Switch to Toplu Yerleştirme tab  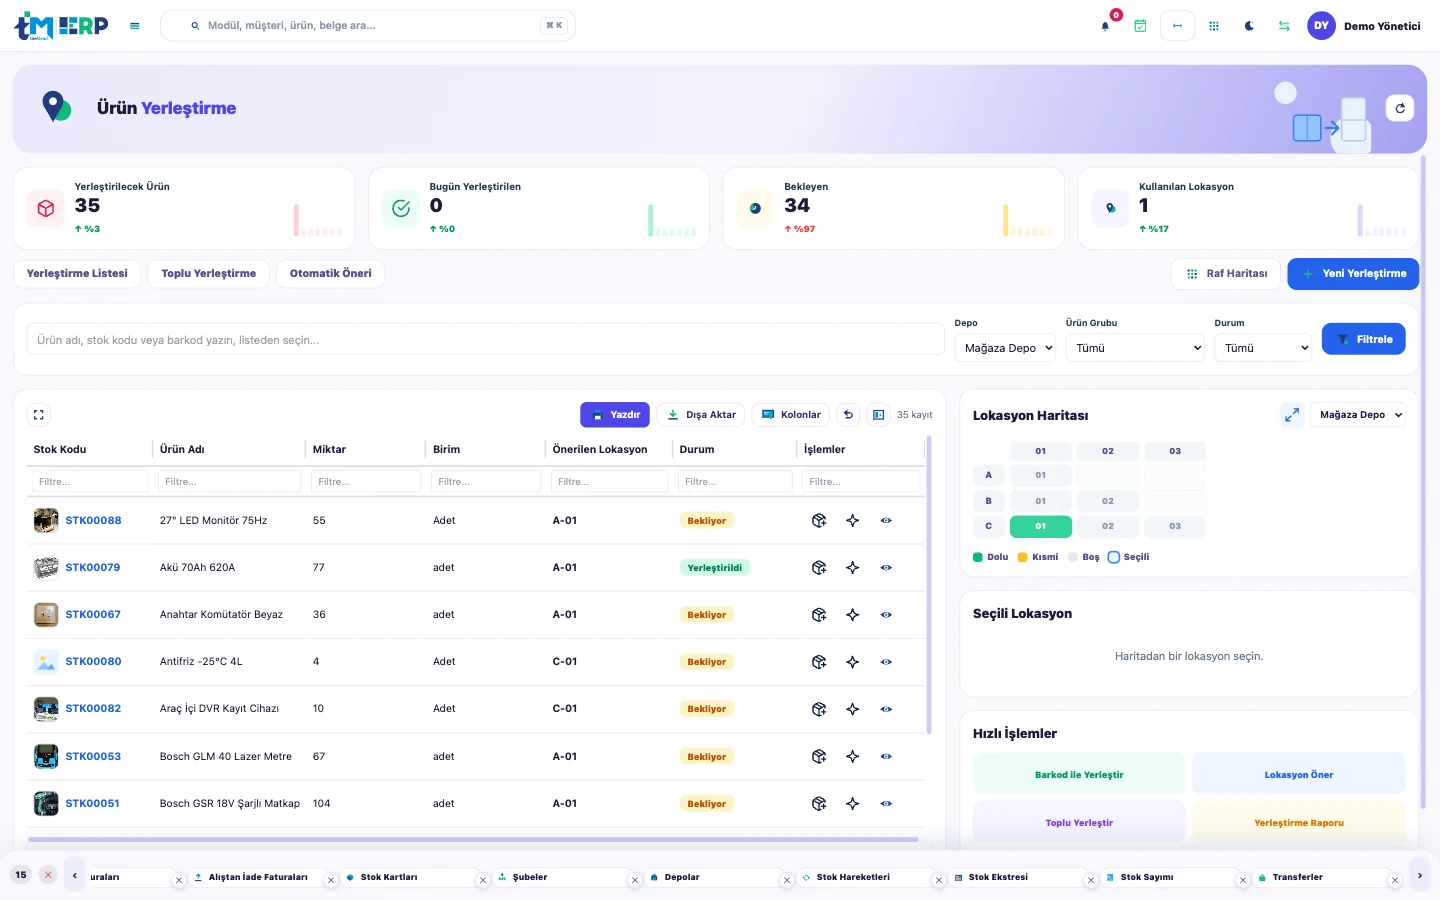(209, 274)
